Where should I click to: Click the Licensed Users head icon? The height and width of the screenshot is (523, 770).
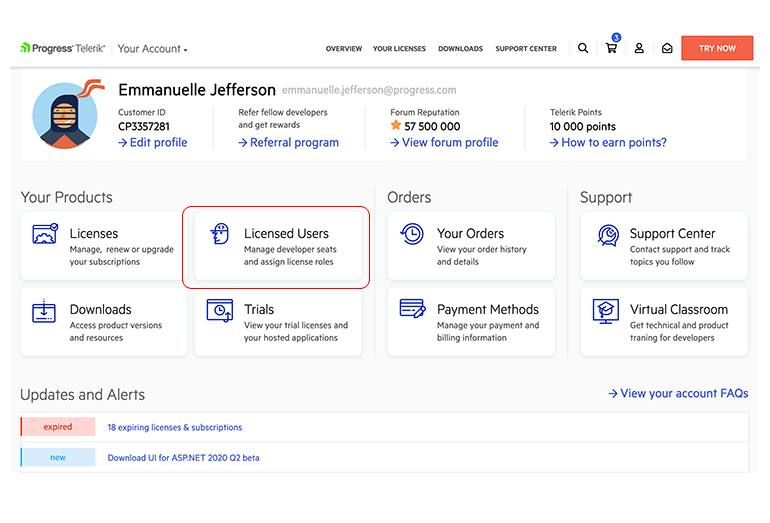[x=220, y=234]
